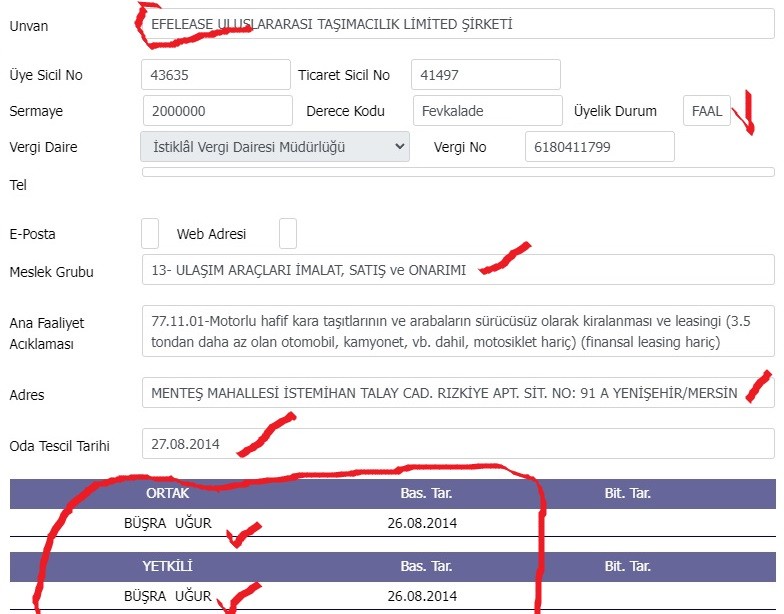Click the Vergi No label

pyautogui.click(x=460, y=147)
